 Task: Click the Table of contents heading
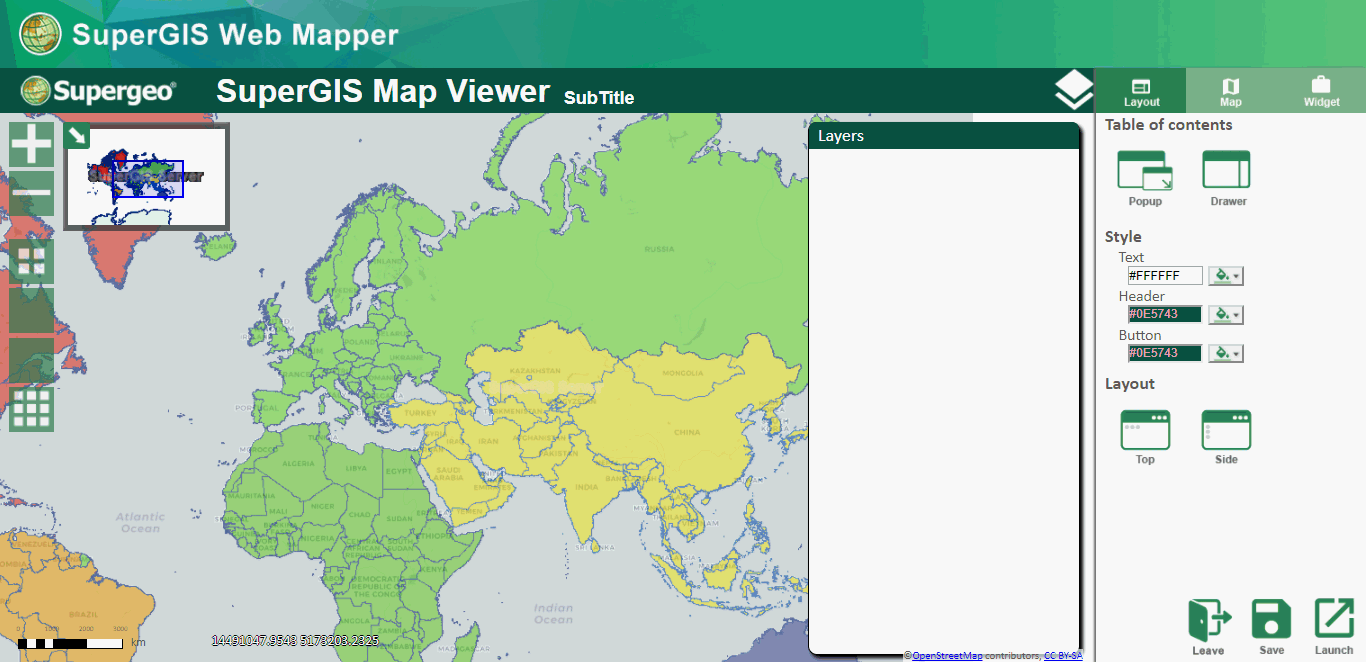point(1168,125)
